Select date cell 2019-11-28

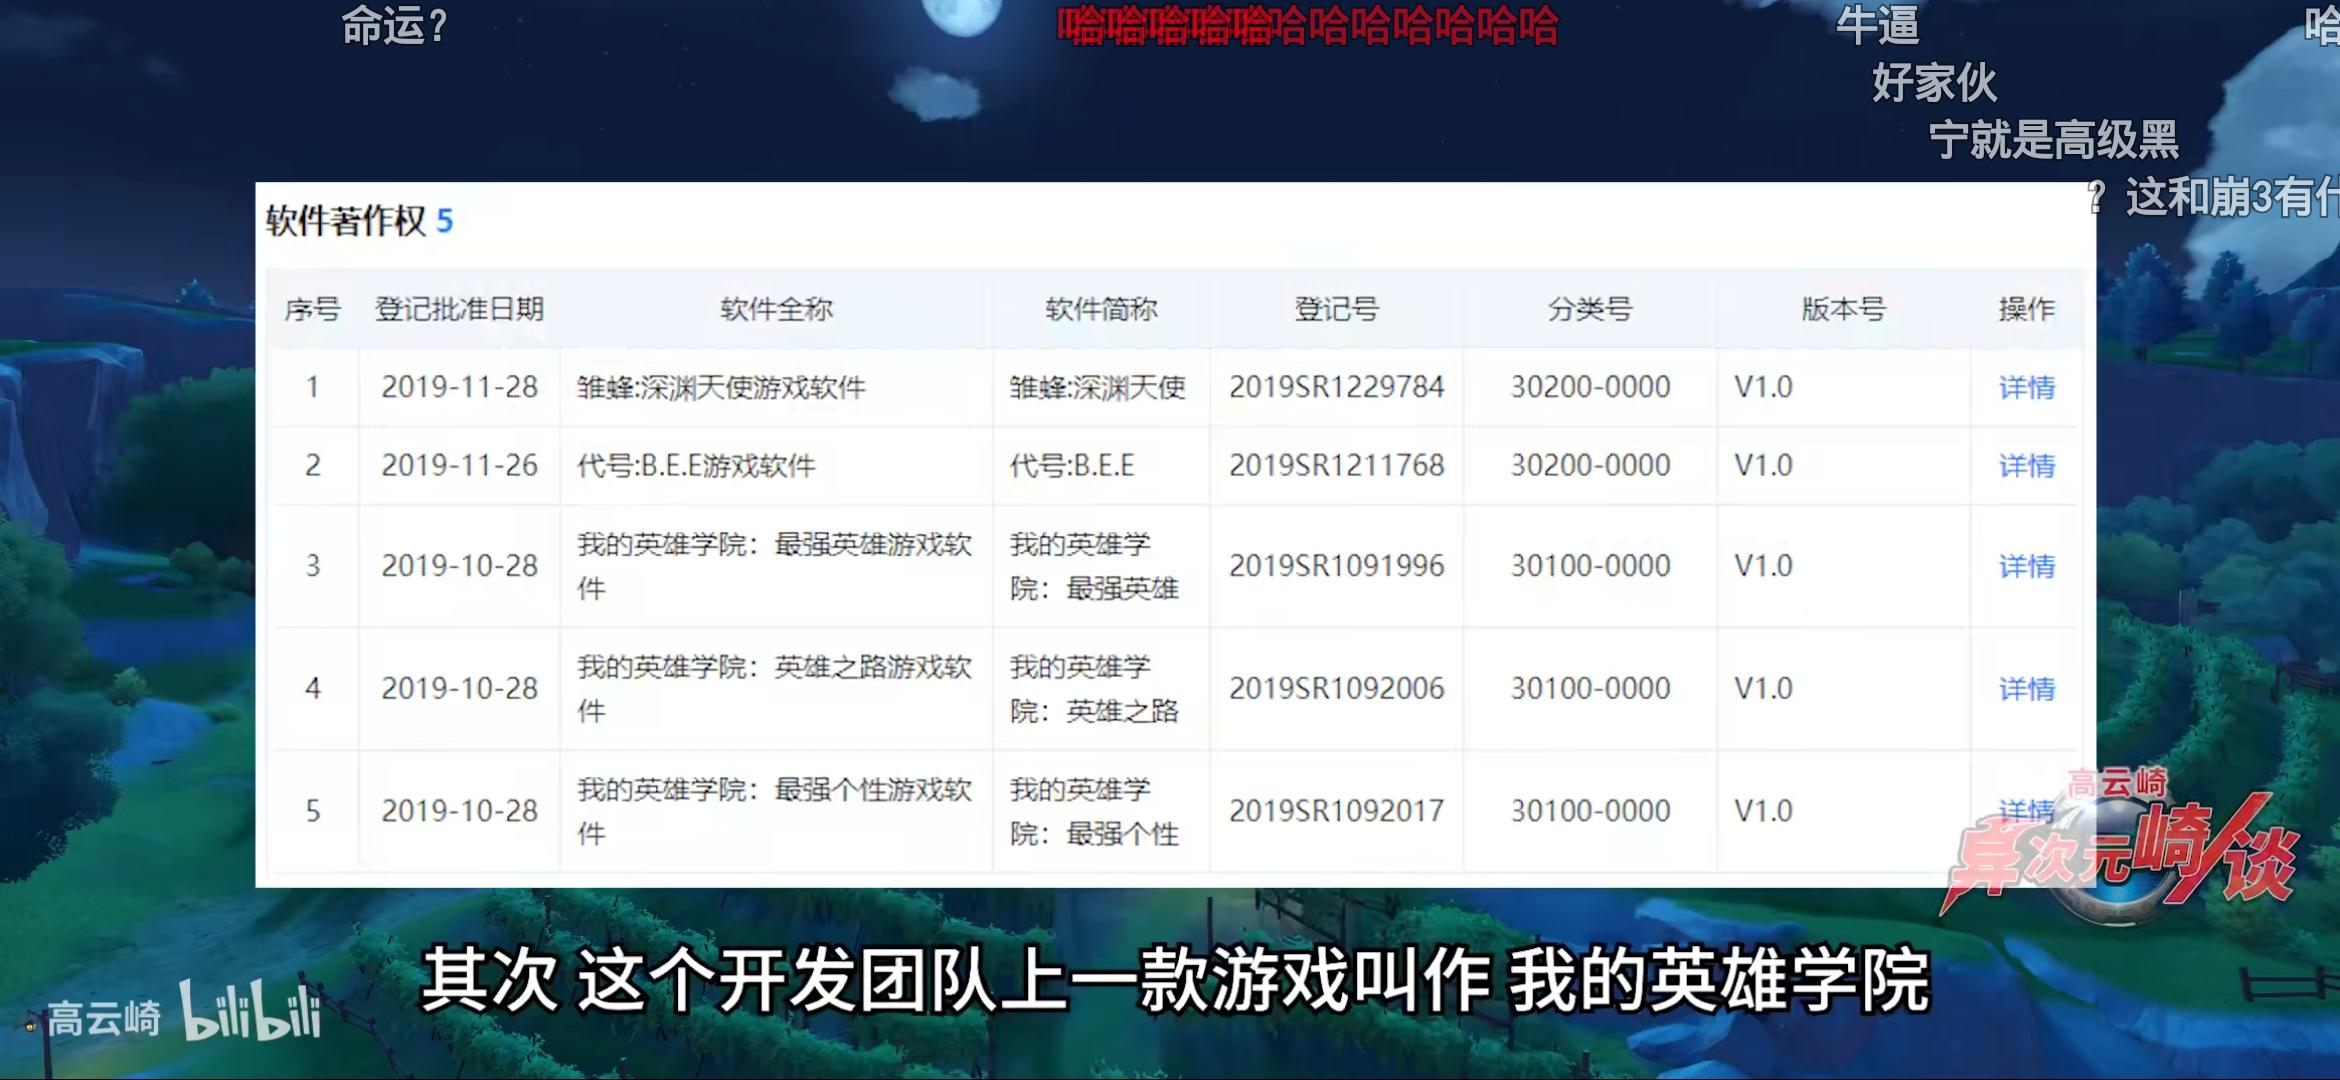[x=459, y=387]
